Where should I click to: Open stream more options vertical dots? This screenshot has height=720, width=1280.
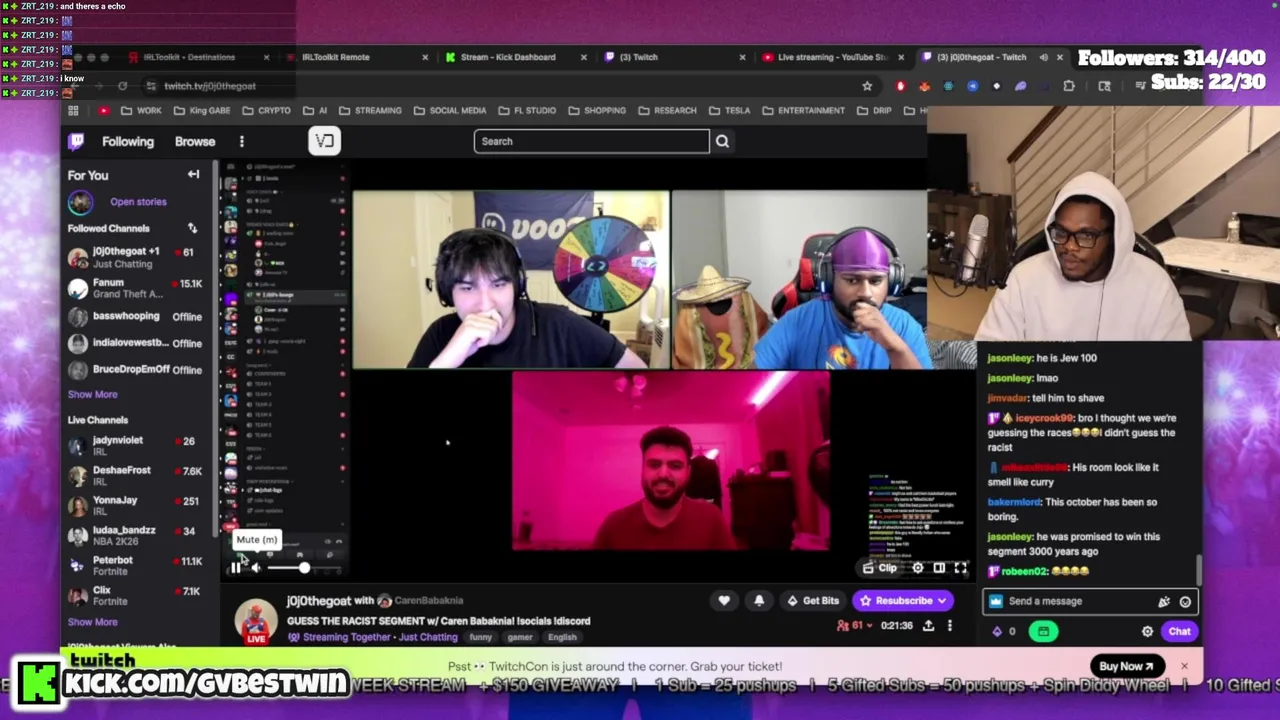(950, 625)
